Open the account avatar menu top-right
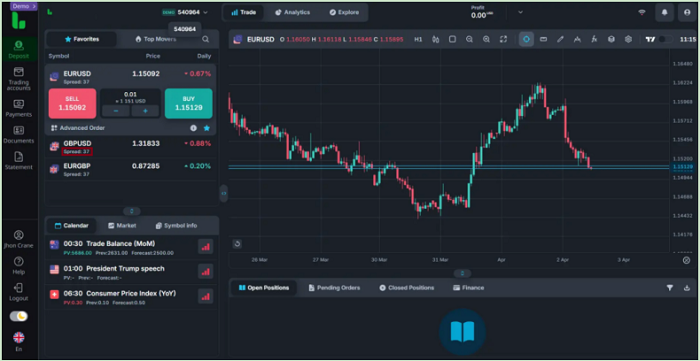The width and height of the screenshot is (700, 361). coord(687,12)
